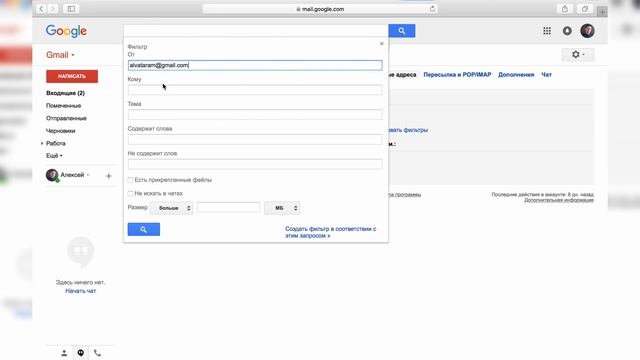The image size is (640, 360).
Task: Click the Содержит слова field
Action: (x=255, y=140)
